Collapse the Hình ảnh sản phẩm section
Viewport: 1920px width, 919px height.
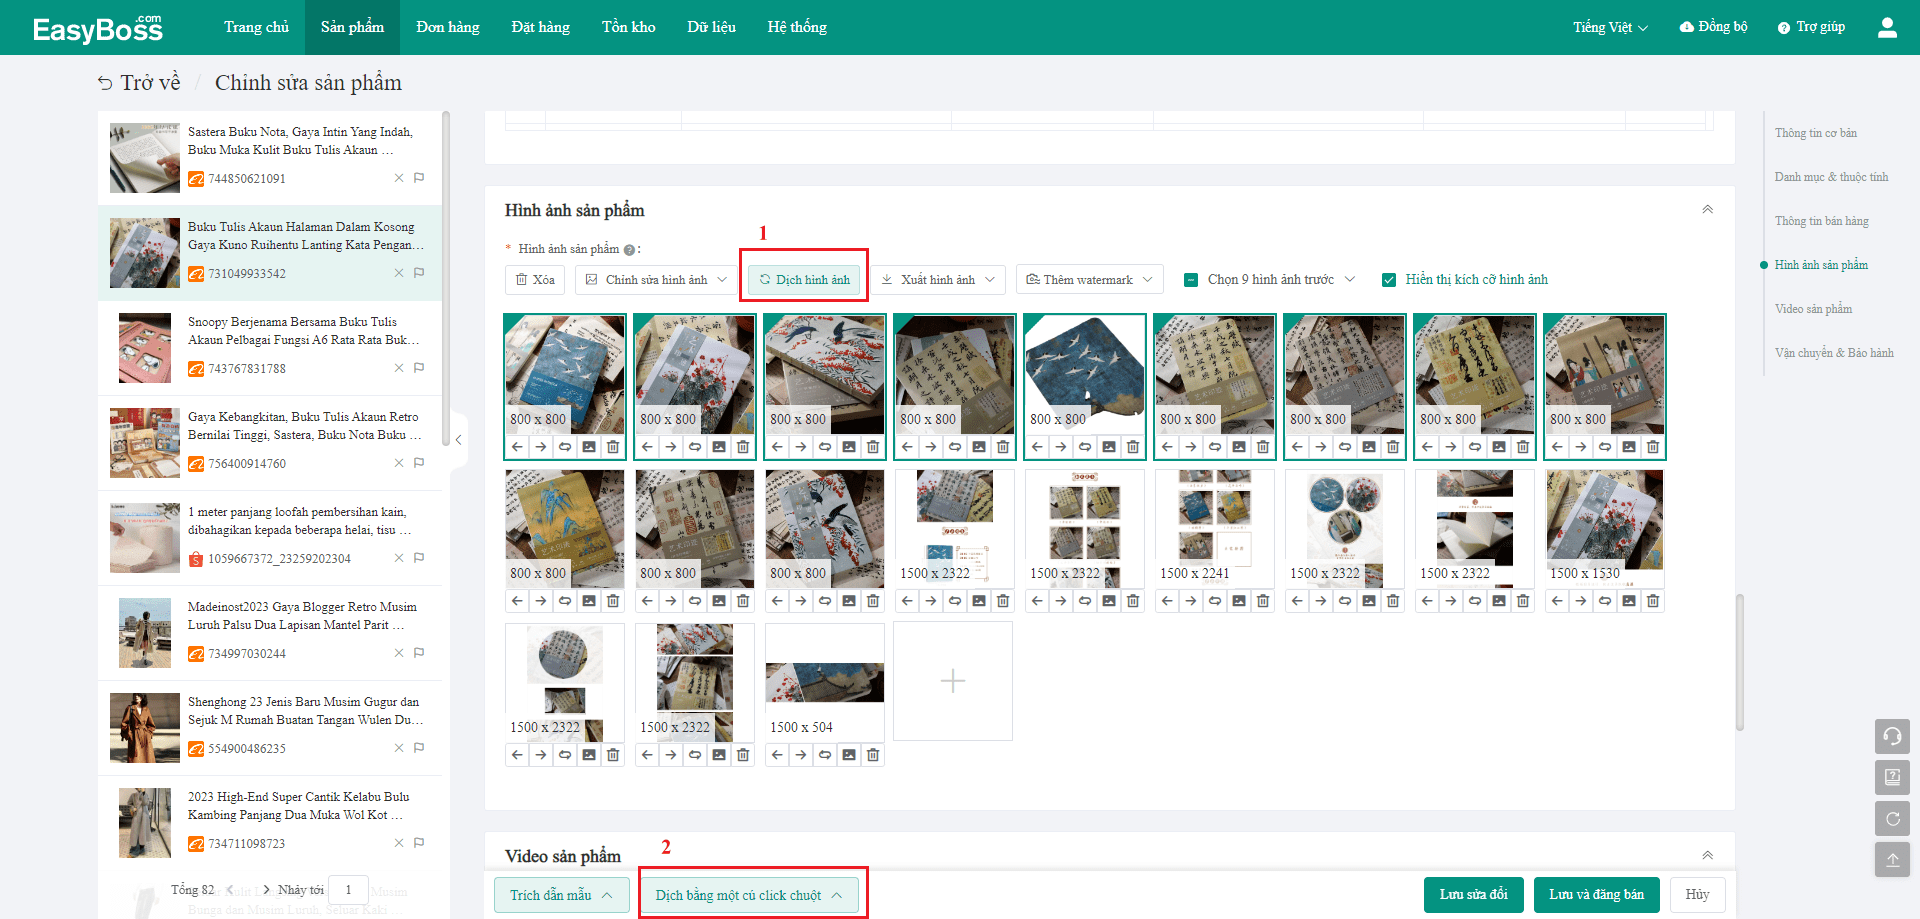point(1707,210)
